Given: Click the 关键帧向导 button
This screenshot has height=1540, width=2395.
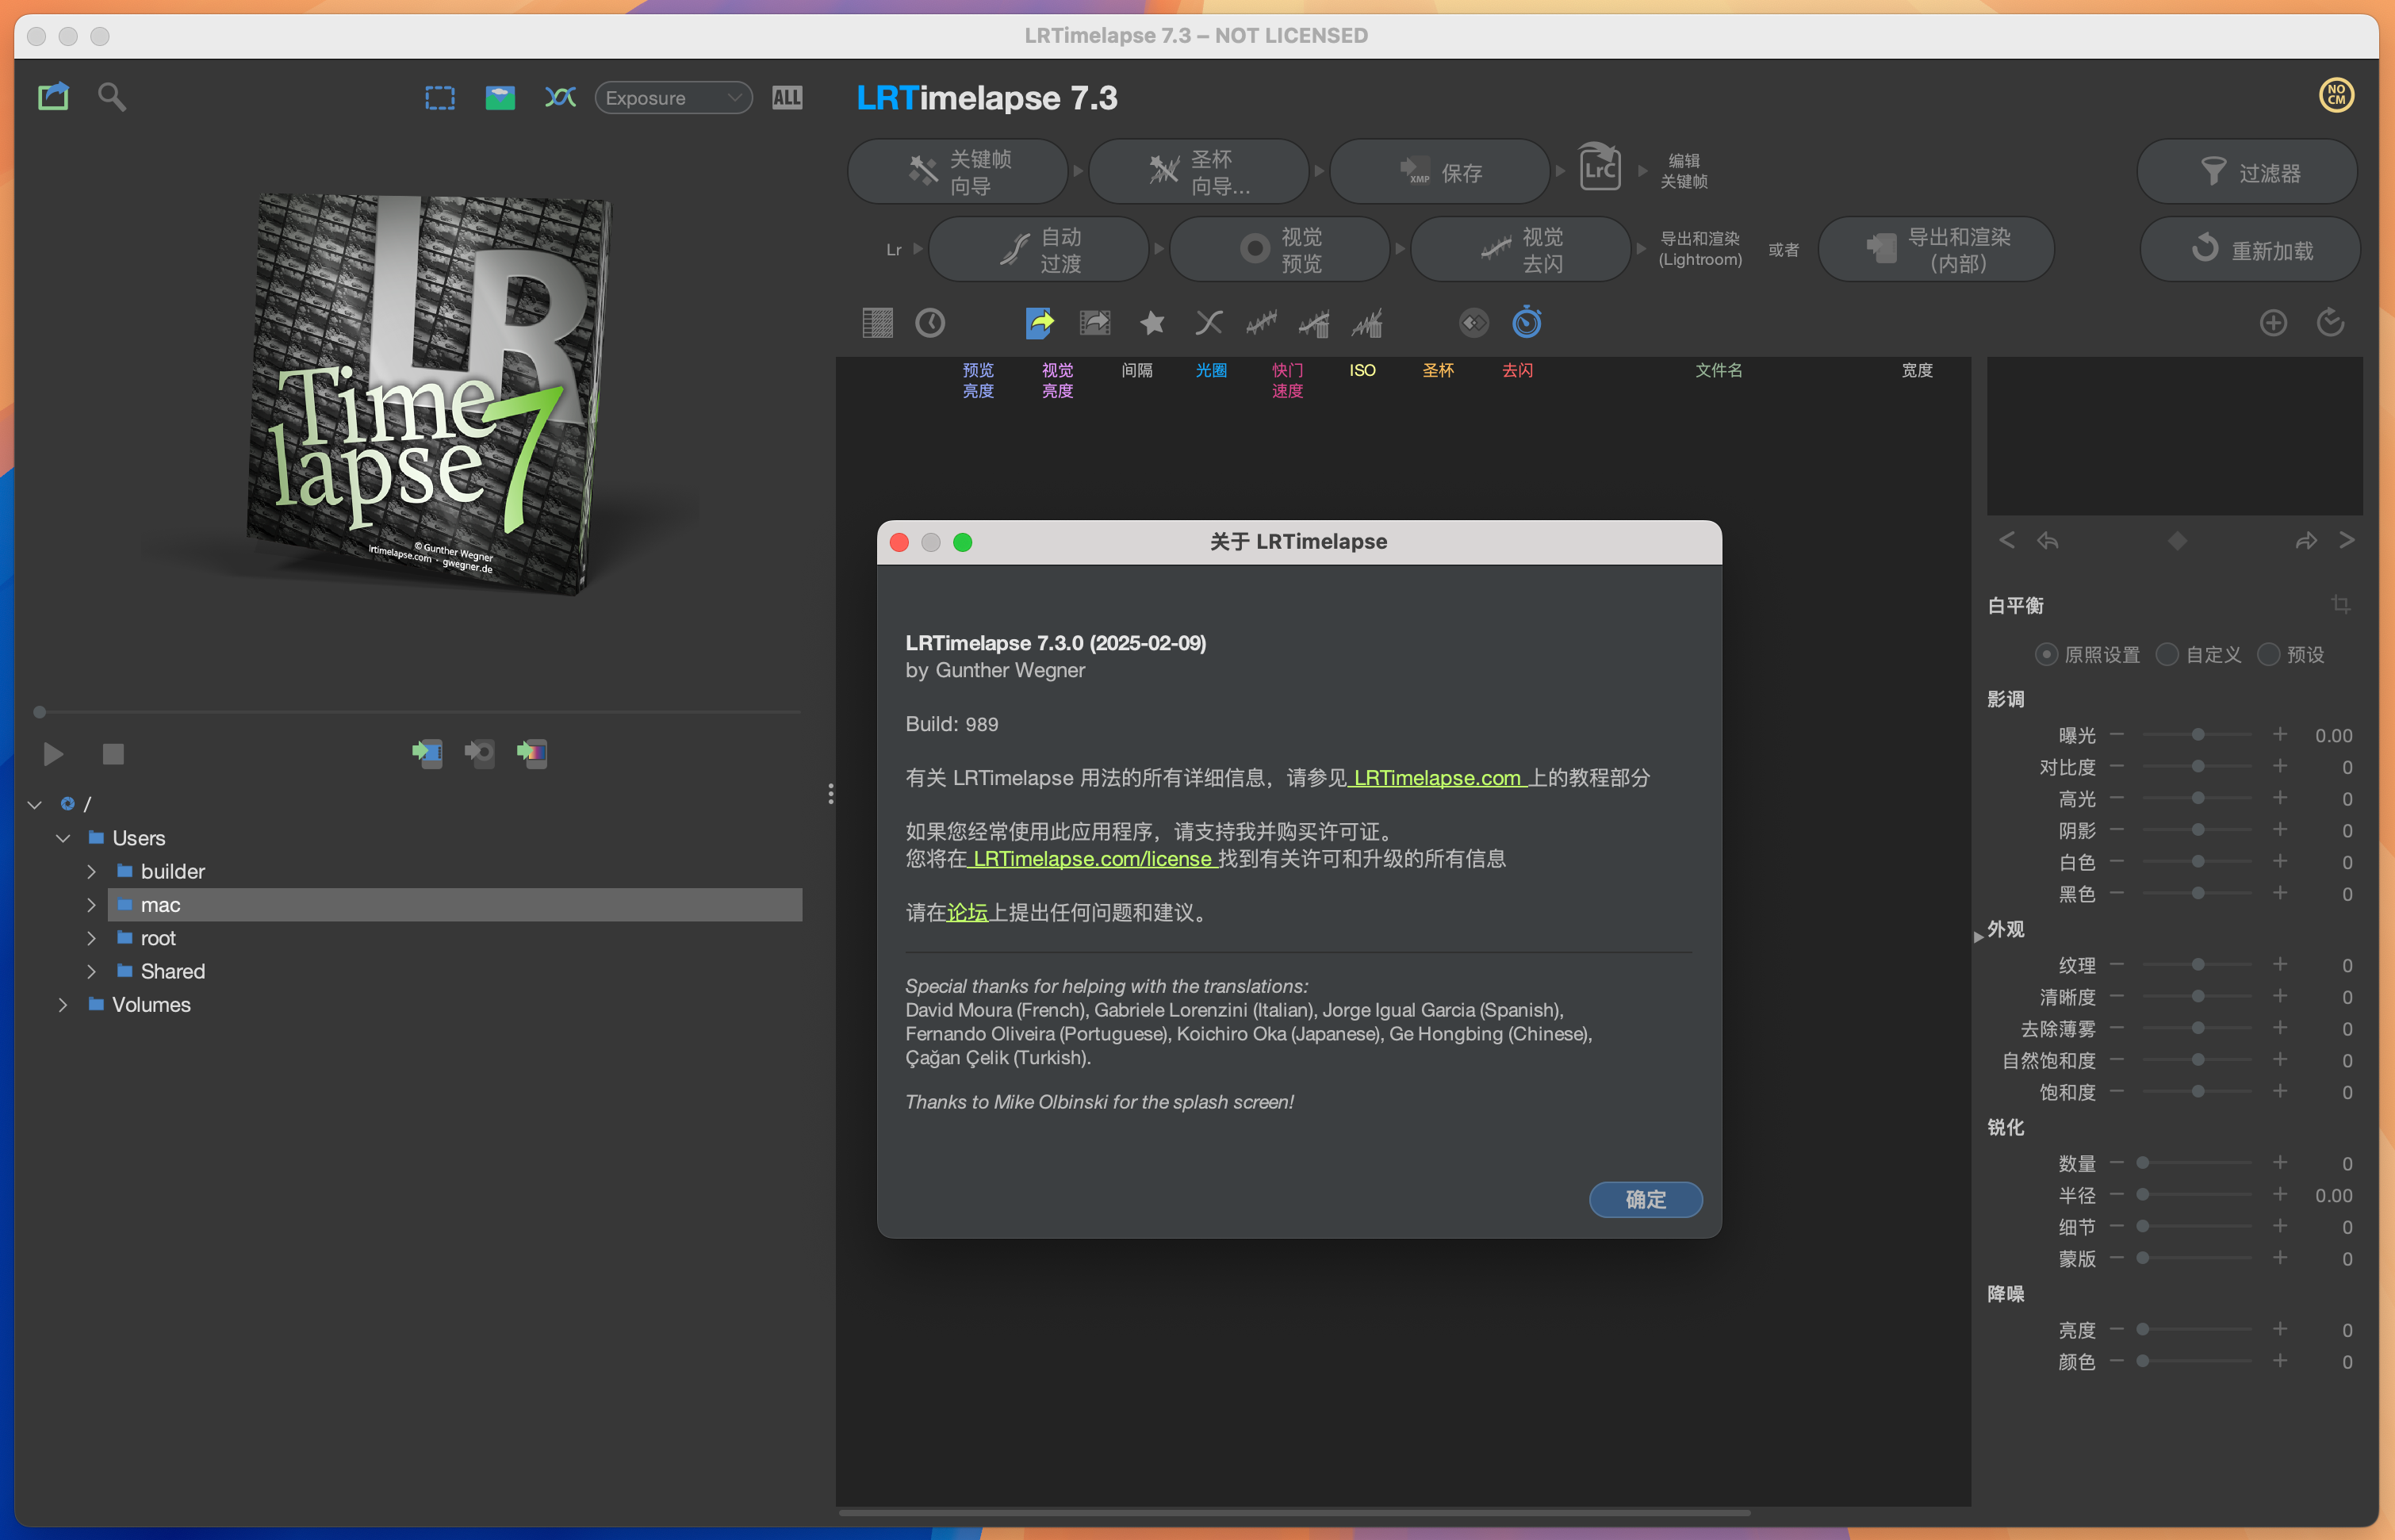Looking at the screenshot, I should pyautogui.click(x=957, y=172).
